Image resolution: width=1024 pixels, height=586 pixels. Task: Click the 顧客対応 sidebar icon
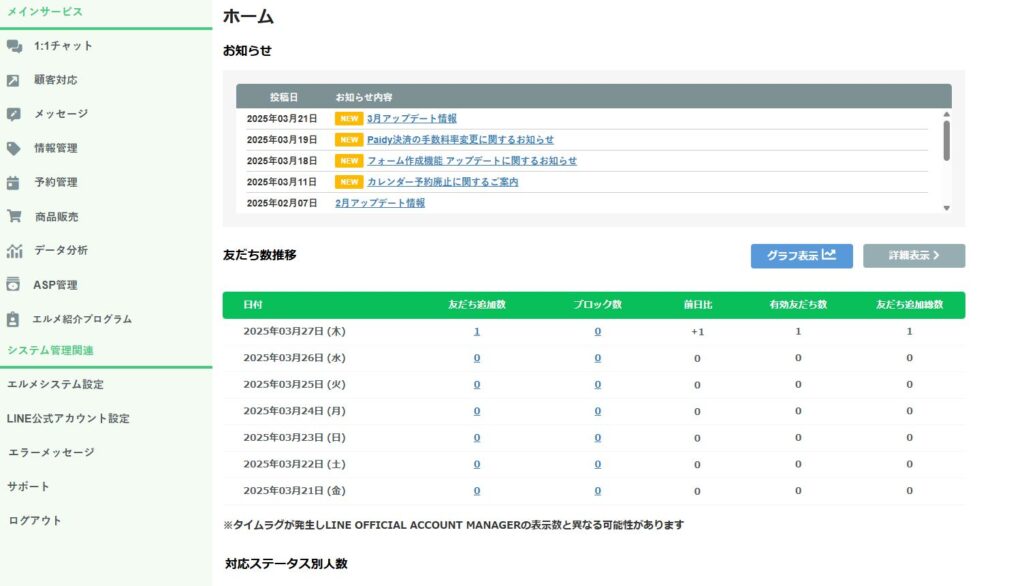(x=14, y=80)
